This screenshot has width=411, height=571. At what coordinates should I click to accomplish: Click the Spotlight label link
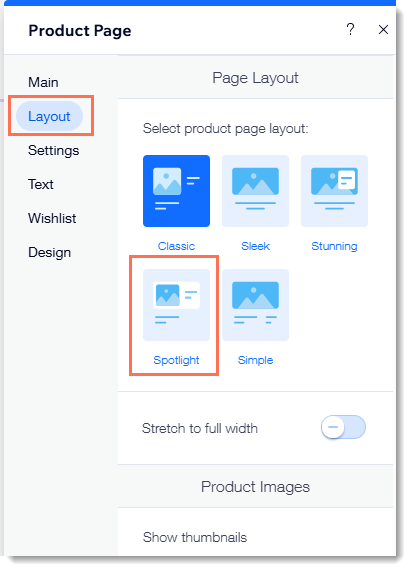[176, 360]
